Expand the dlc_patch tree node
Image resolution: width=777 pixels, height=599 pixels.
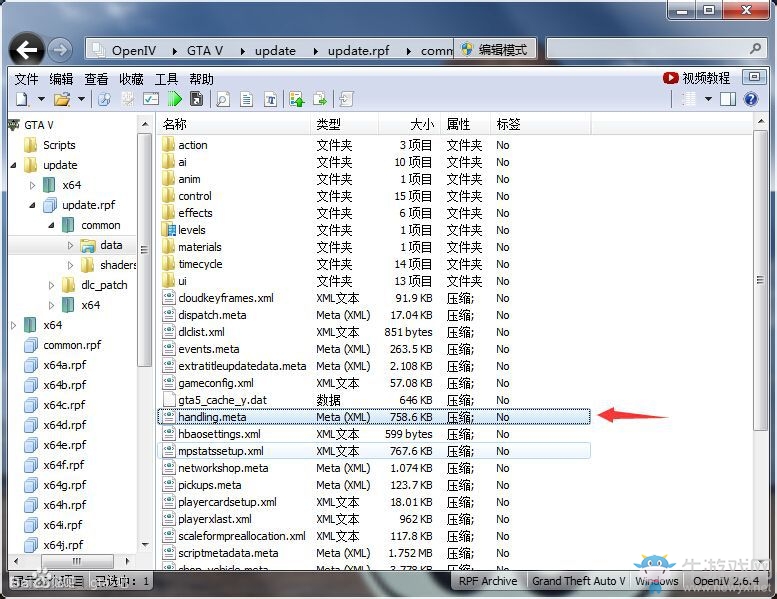52,285
